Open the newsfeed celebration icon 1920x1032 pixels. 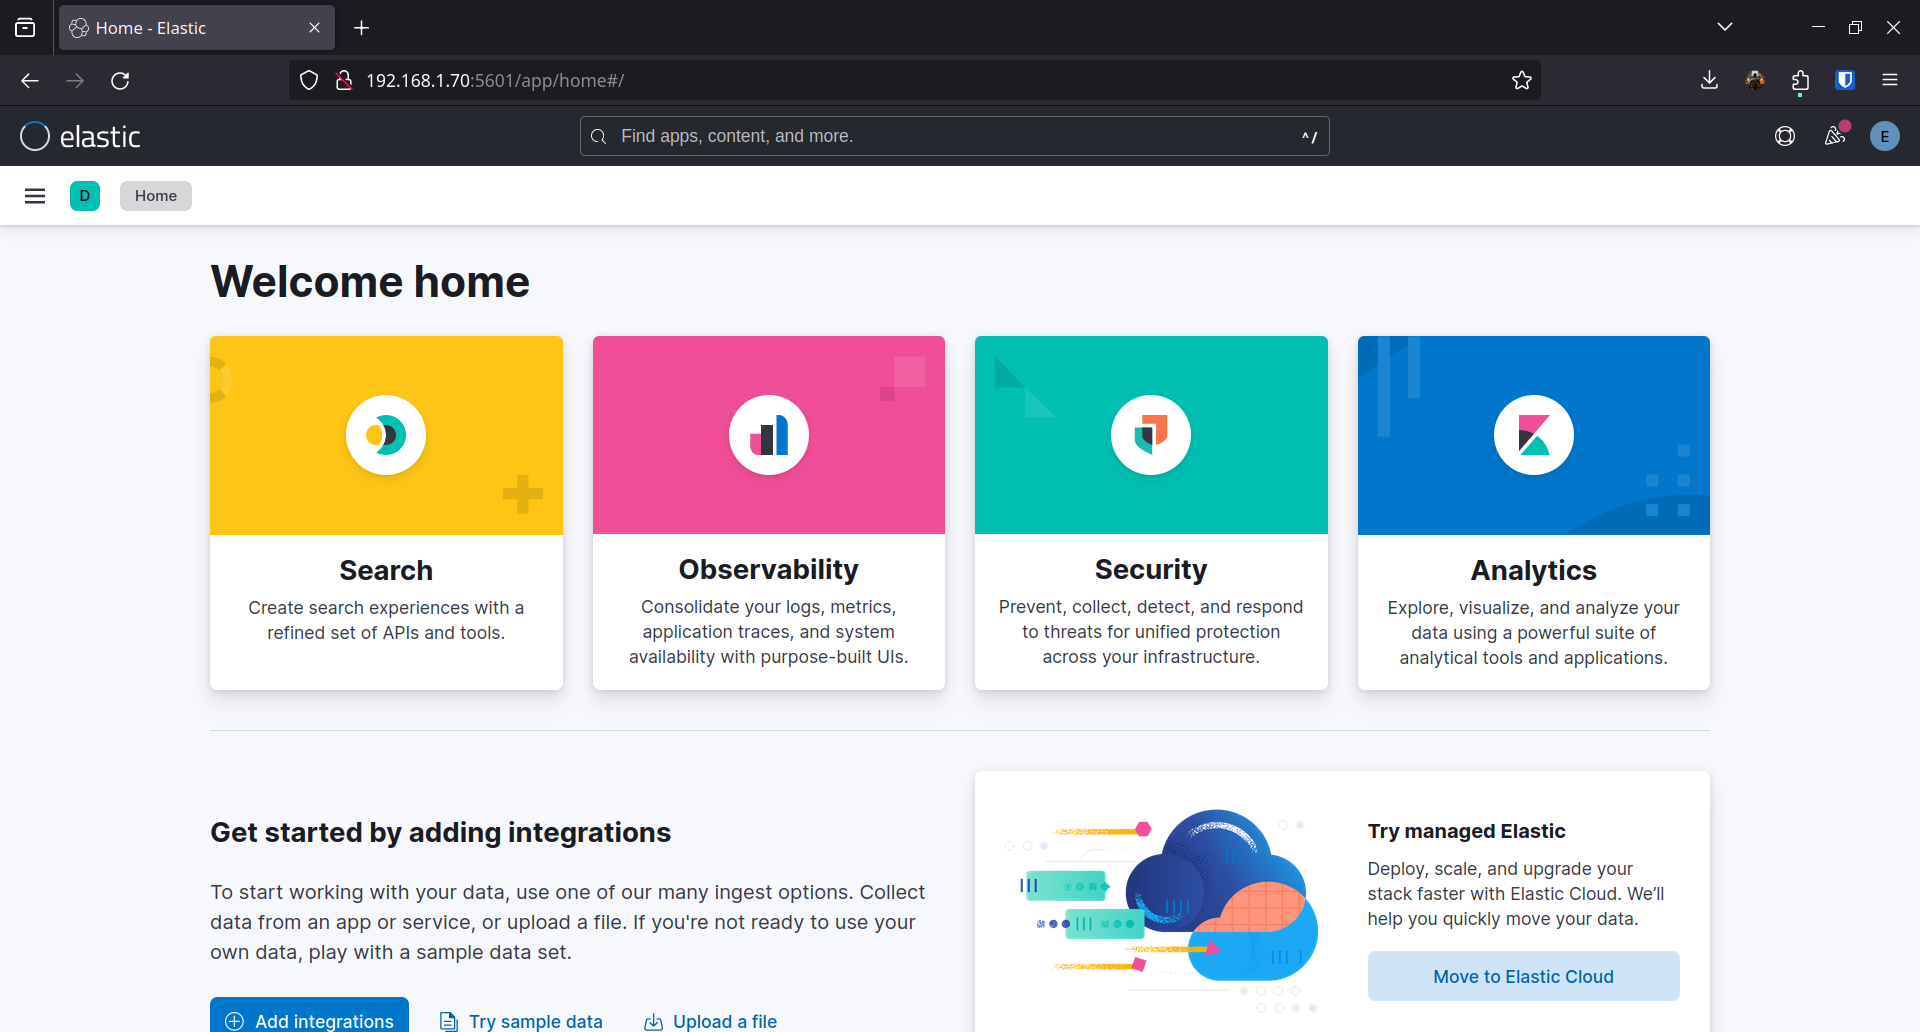1835,136
